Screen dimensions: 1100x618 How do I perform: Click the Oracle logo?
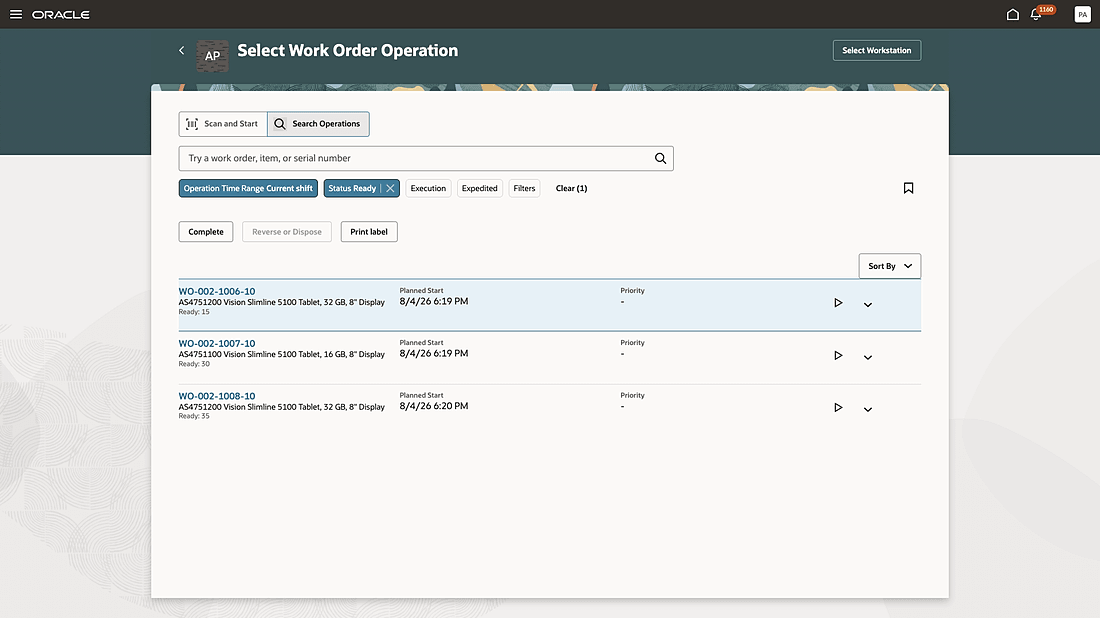pos(60,15)
